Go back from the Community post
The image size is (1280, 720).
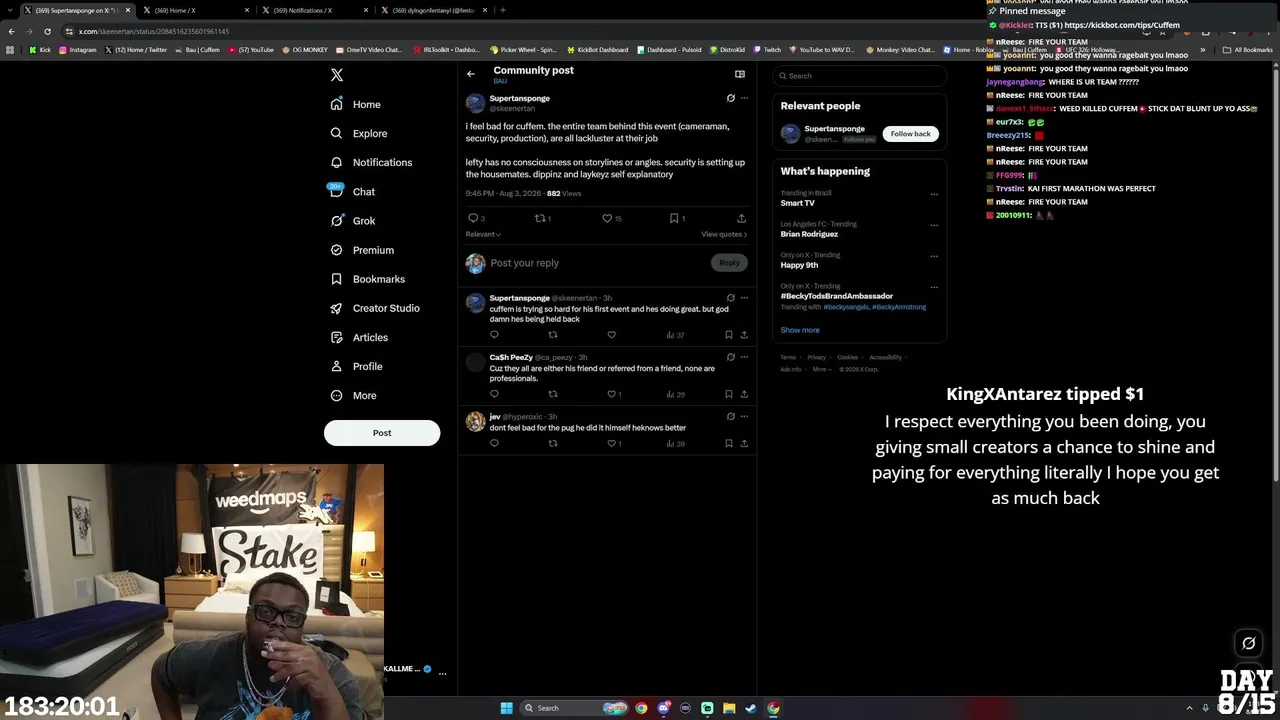[471, 74]
